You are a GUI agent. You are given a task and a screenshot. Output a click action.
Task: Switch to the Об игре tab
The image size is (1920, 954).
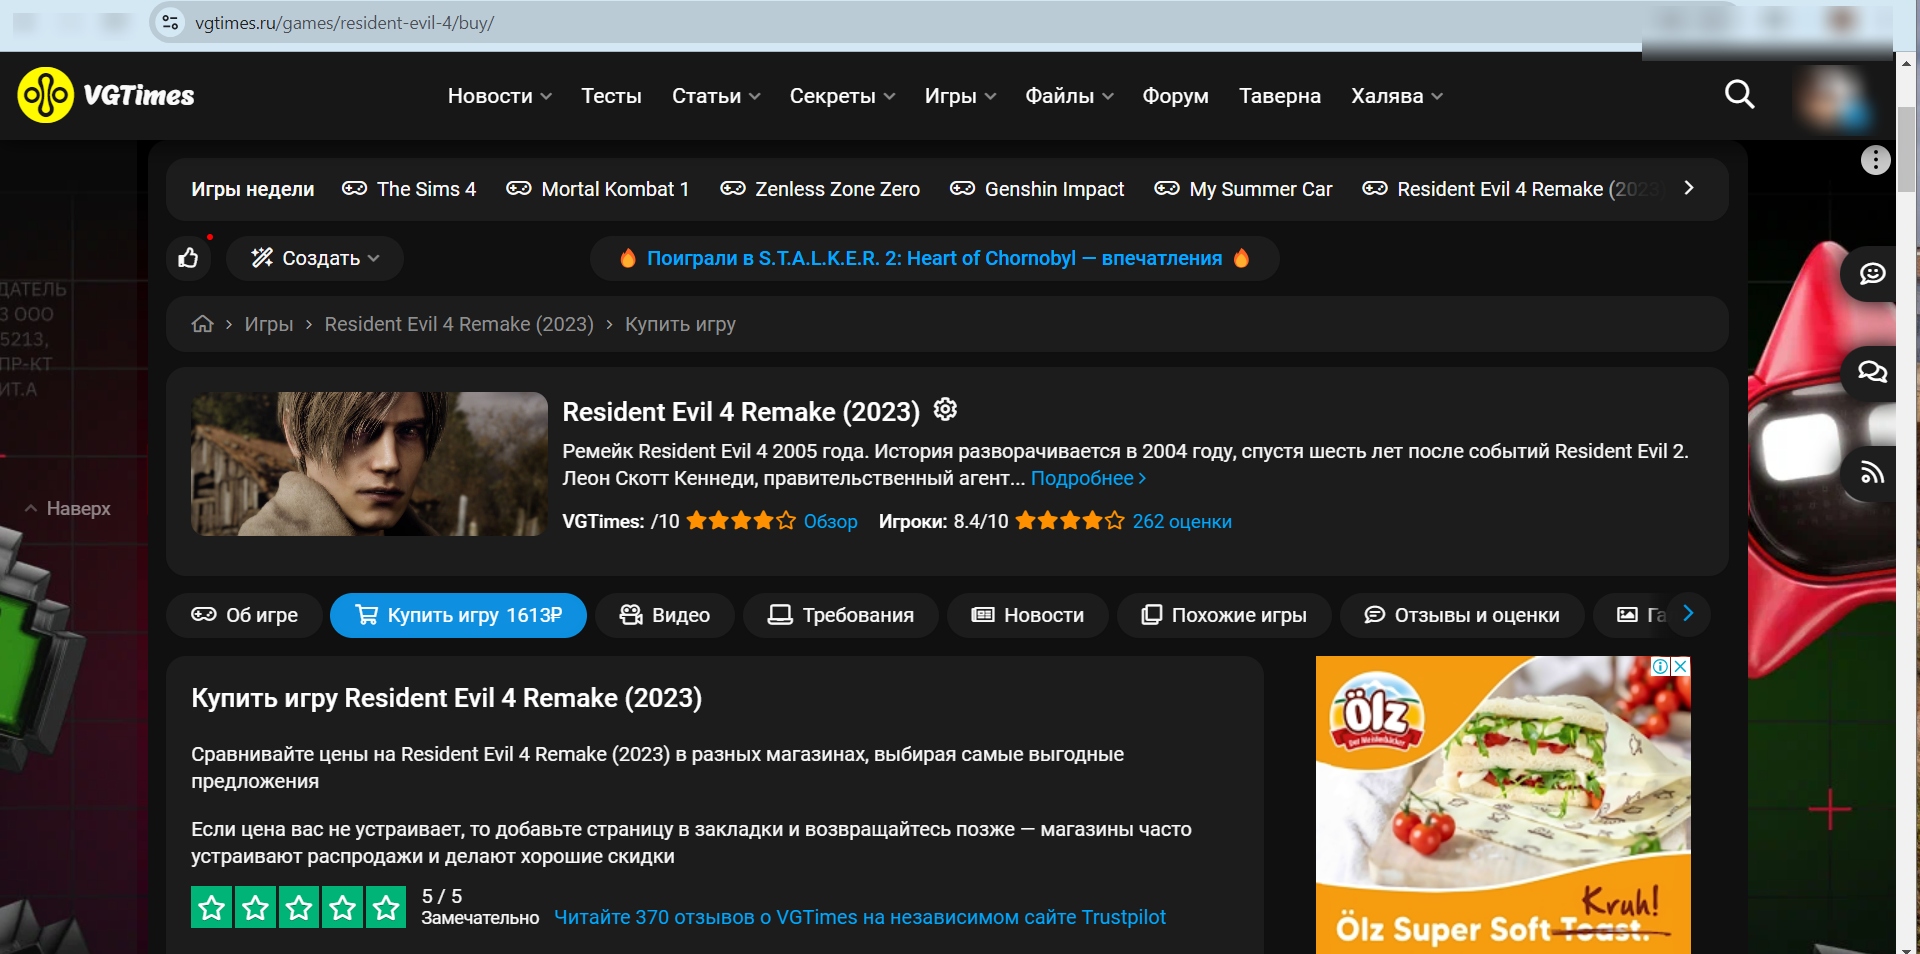[x=245, y=615]
